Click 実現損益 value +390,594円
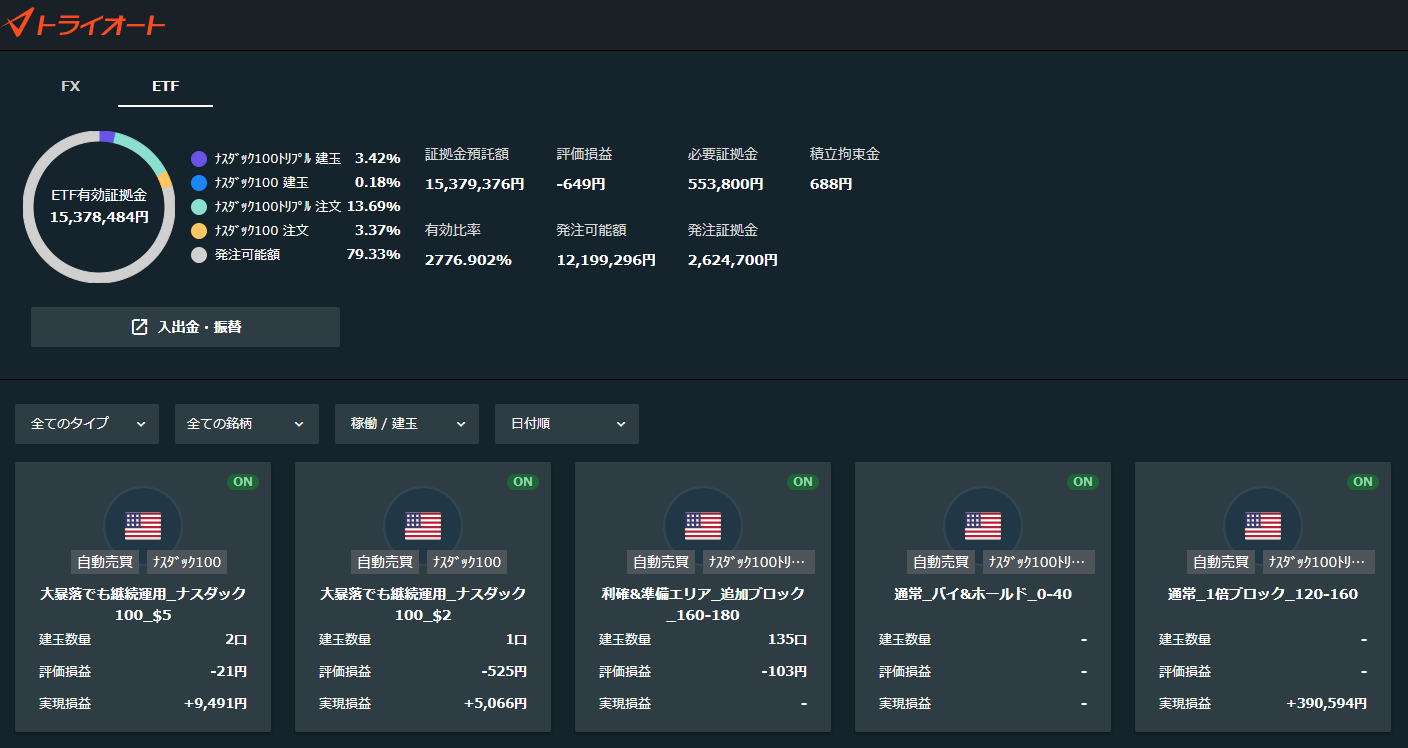Image resolution: width=1408 pixels, height=748 pixels. pos(1327,703)
